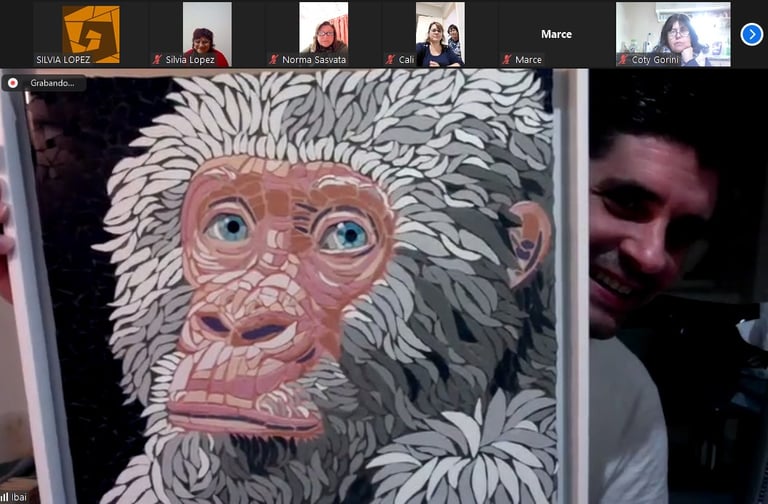Select Marce participant tile
Viewport: 768px width, 504px height.
[556, 34]
